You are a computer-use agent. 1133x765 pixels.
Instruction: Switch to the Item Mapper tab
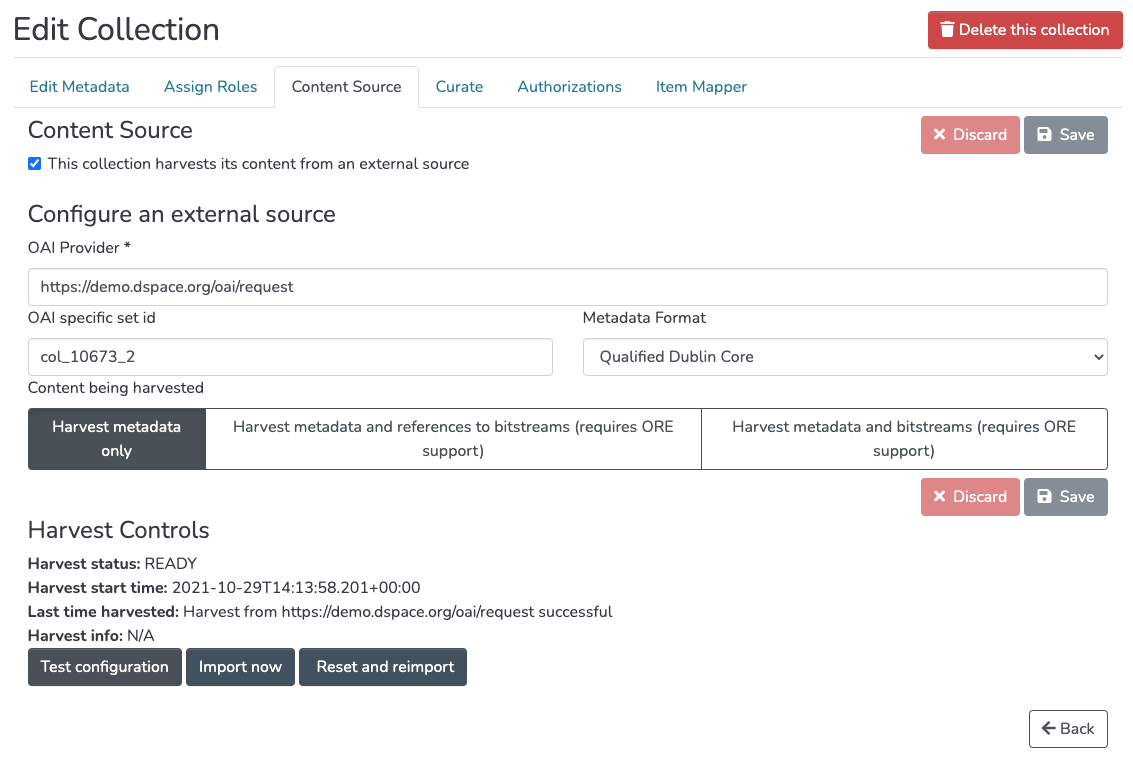coord(701,87)
